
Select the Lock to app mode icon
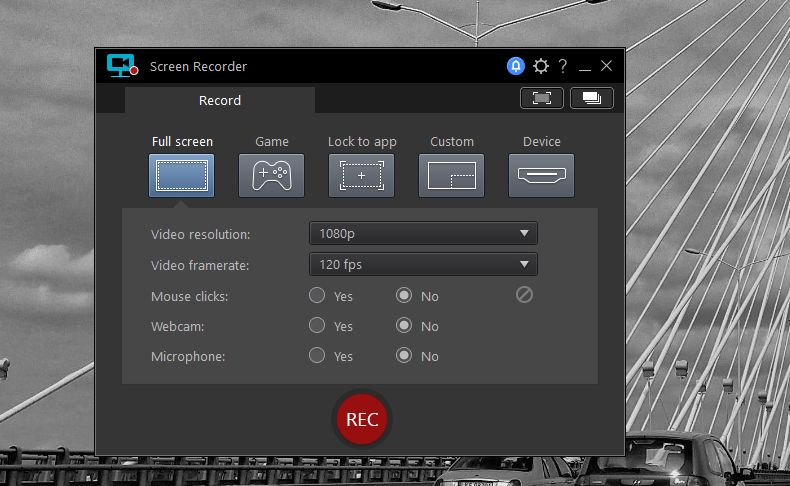click(x=361, y=175)
